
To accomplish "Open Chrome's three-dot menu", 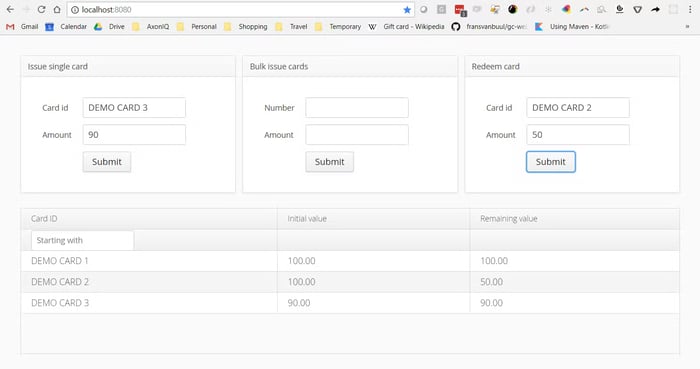I will 690,9.
